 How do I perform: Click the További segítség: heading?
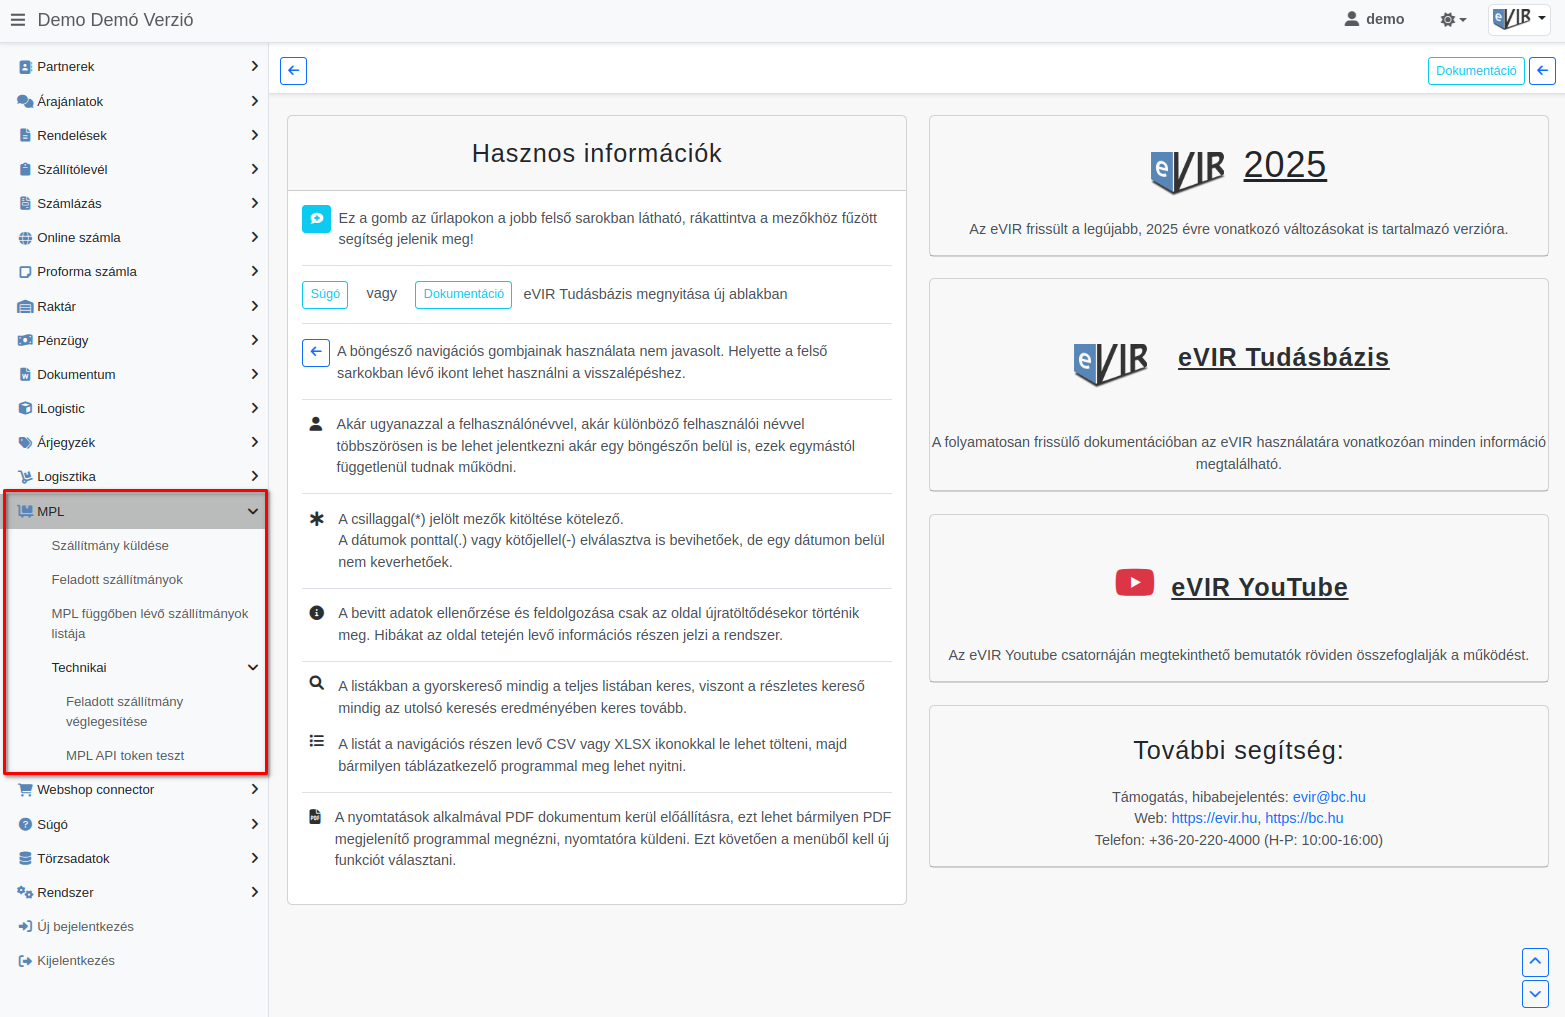(1238, 750)
